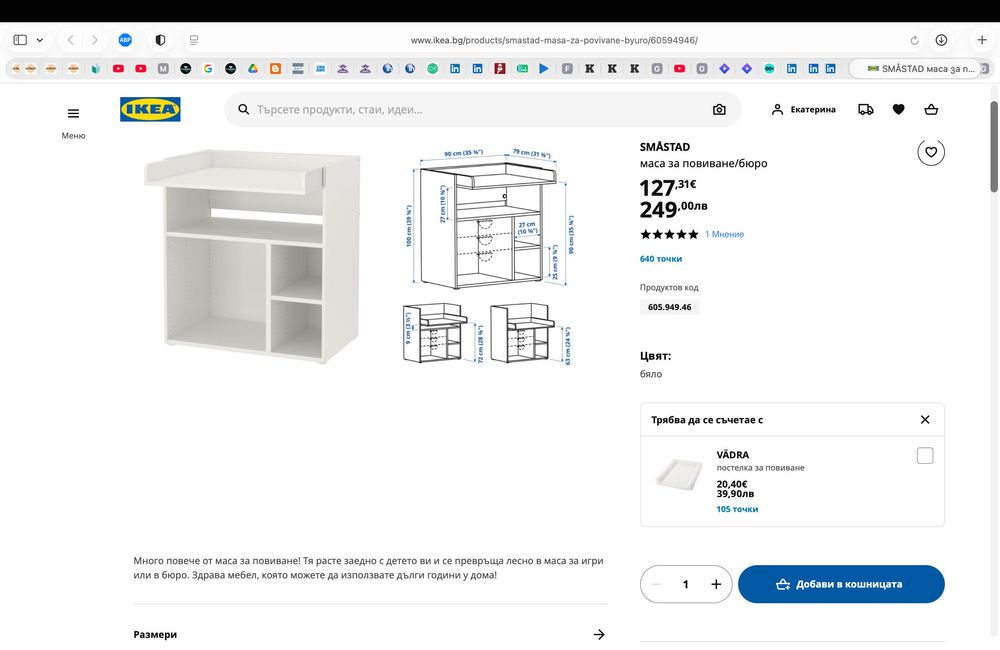The width and height of the screenshot is (1000, 650).
Task: Check the VÅDRA add-on checkbox
Action: (925, 455)
